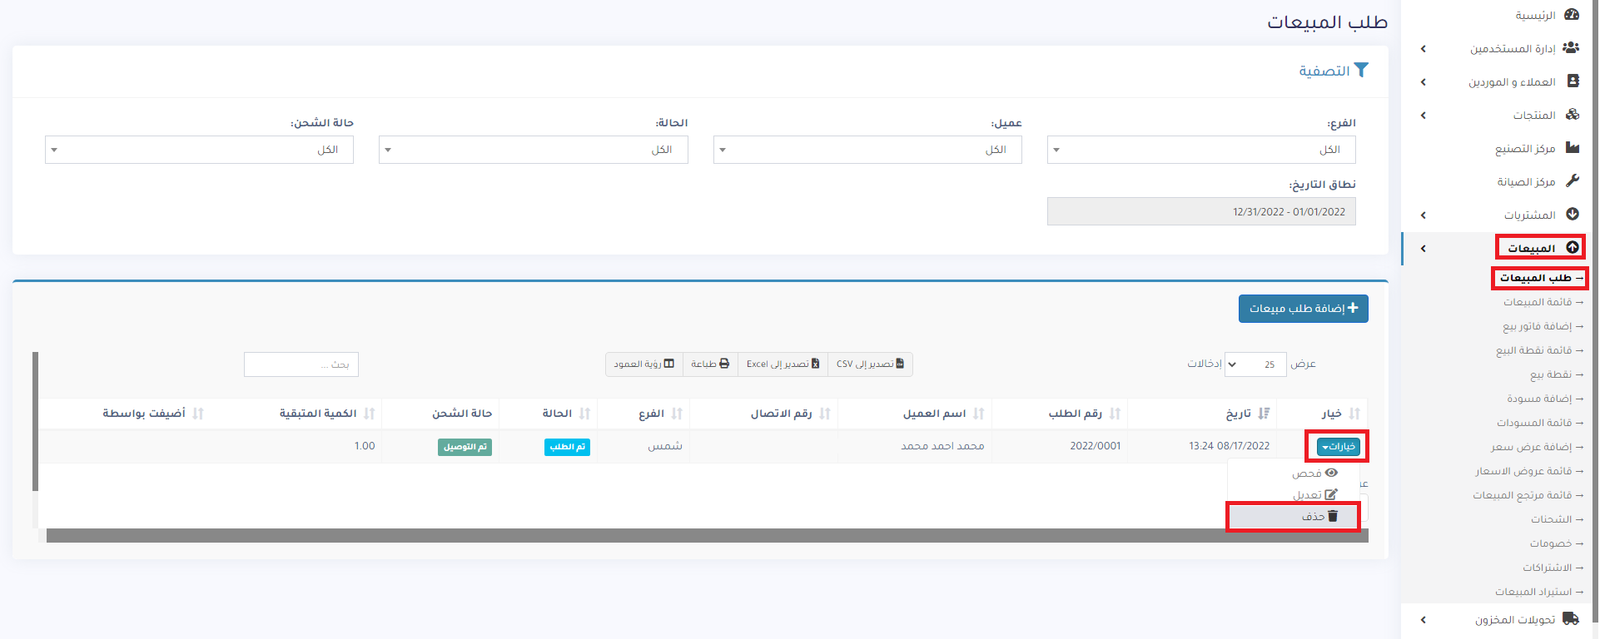This screenshot has width=1600, height=639.
Task: Click the المنتجات cubes icon
Action: click(1572, 115)
